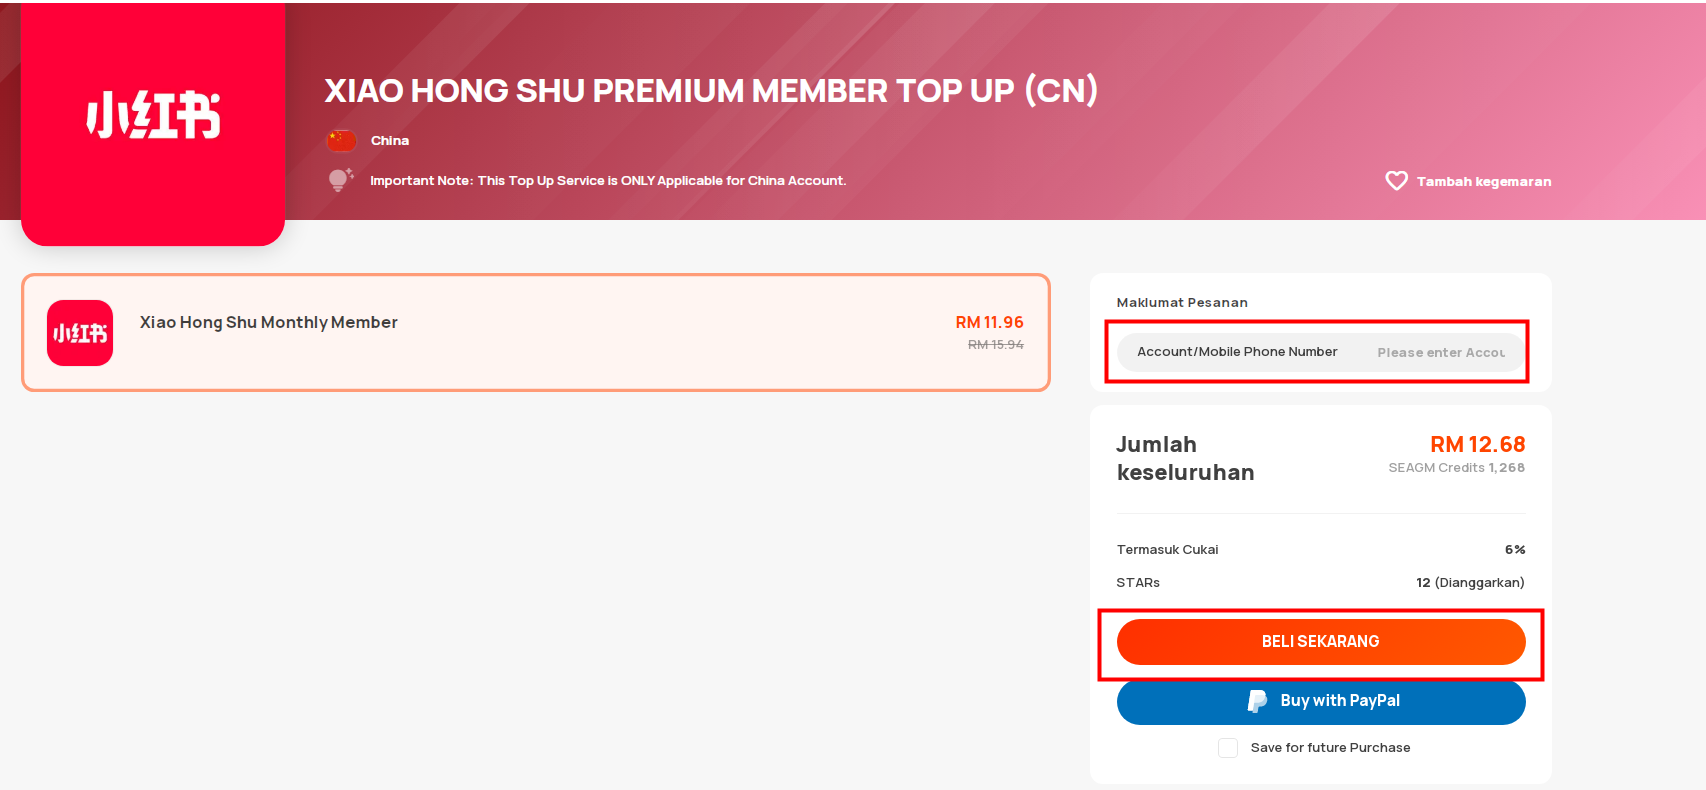
Task: Click the Buy with PayPal button
Action: [1321, 701]
